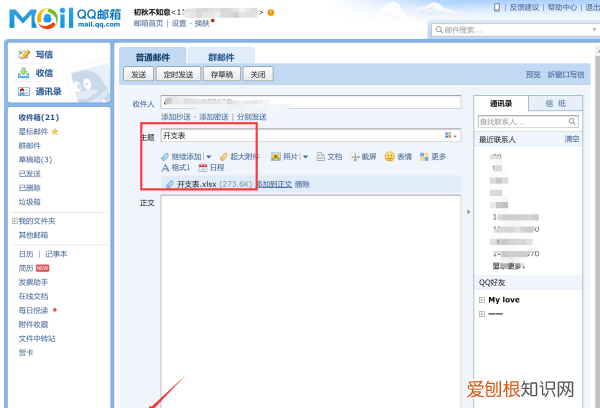The width and height of the screenshot is (600, 408).
Task: Click the 发送 send button
Action: pyautogui.click(x=139, y=74)
